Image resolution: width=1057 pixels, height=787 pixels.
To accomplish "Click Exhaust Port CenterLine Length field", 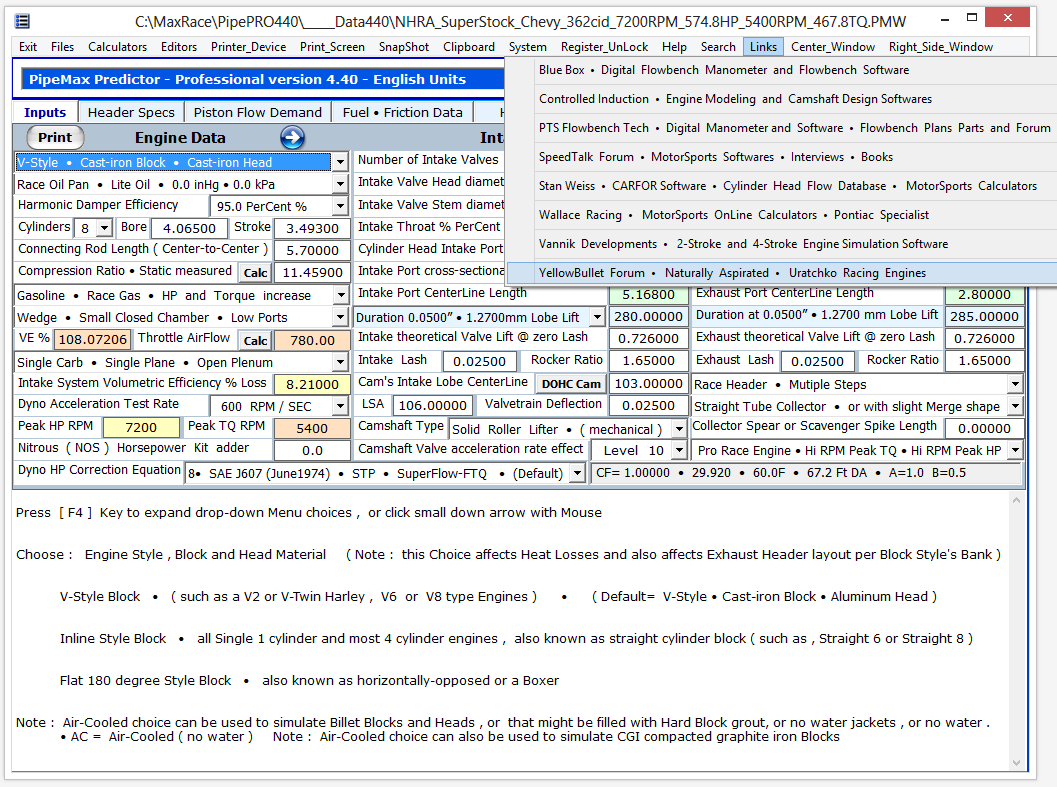I will click(x=984, y=295).
